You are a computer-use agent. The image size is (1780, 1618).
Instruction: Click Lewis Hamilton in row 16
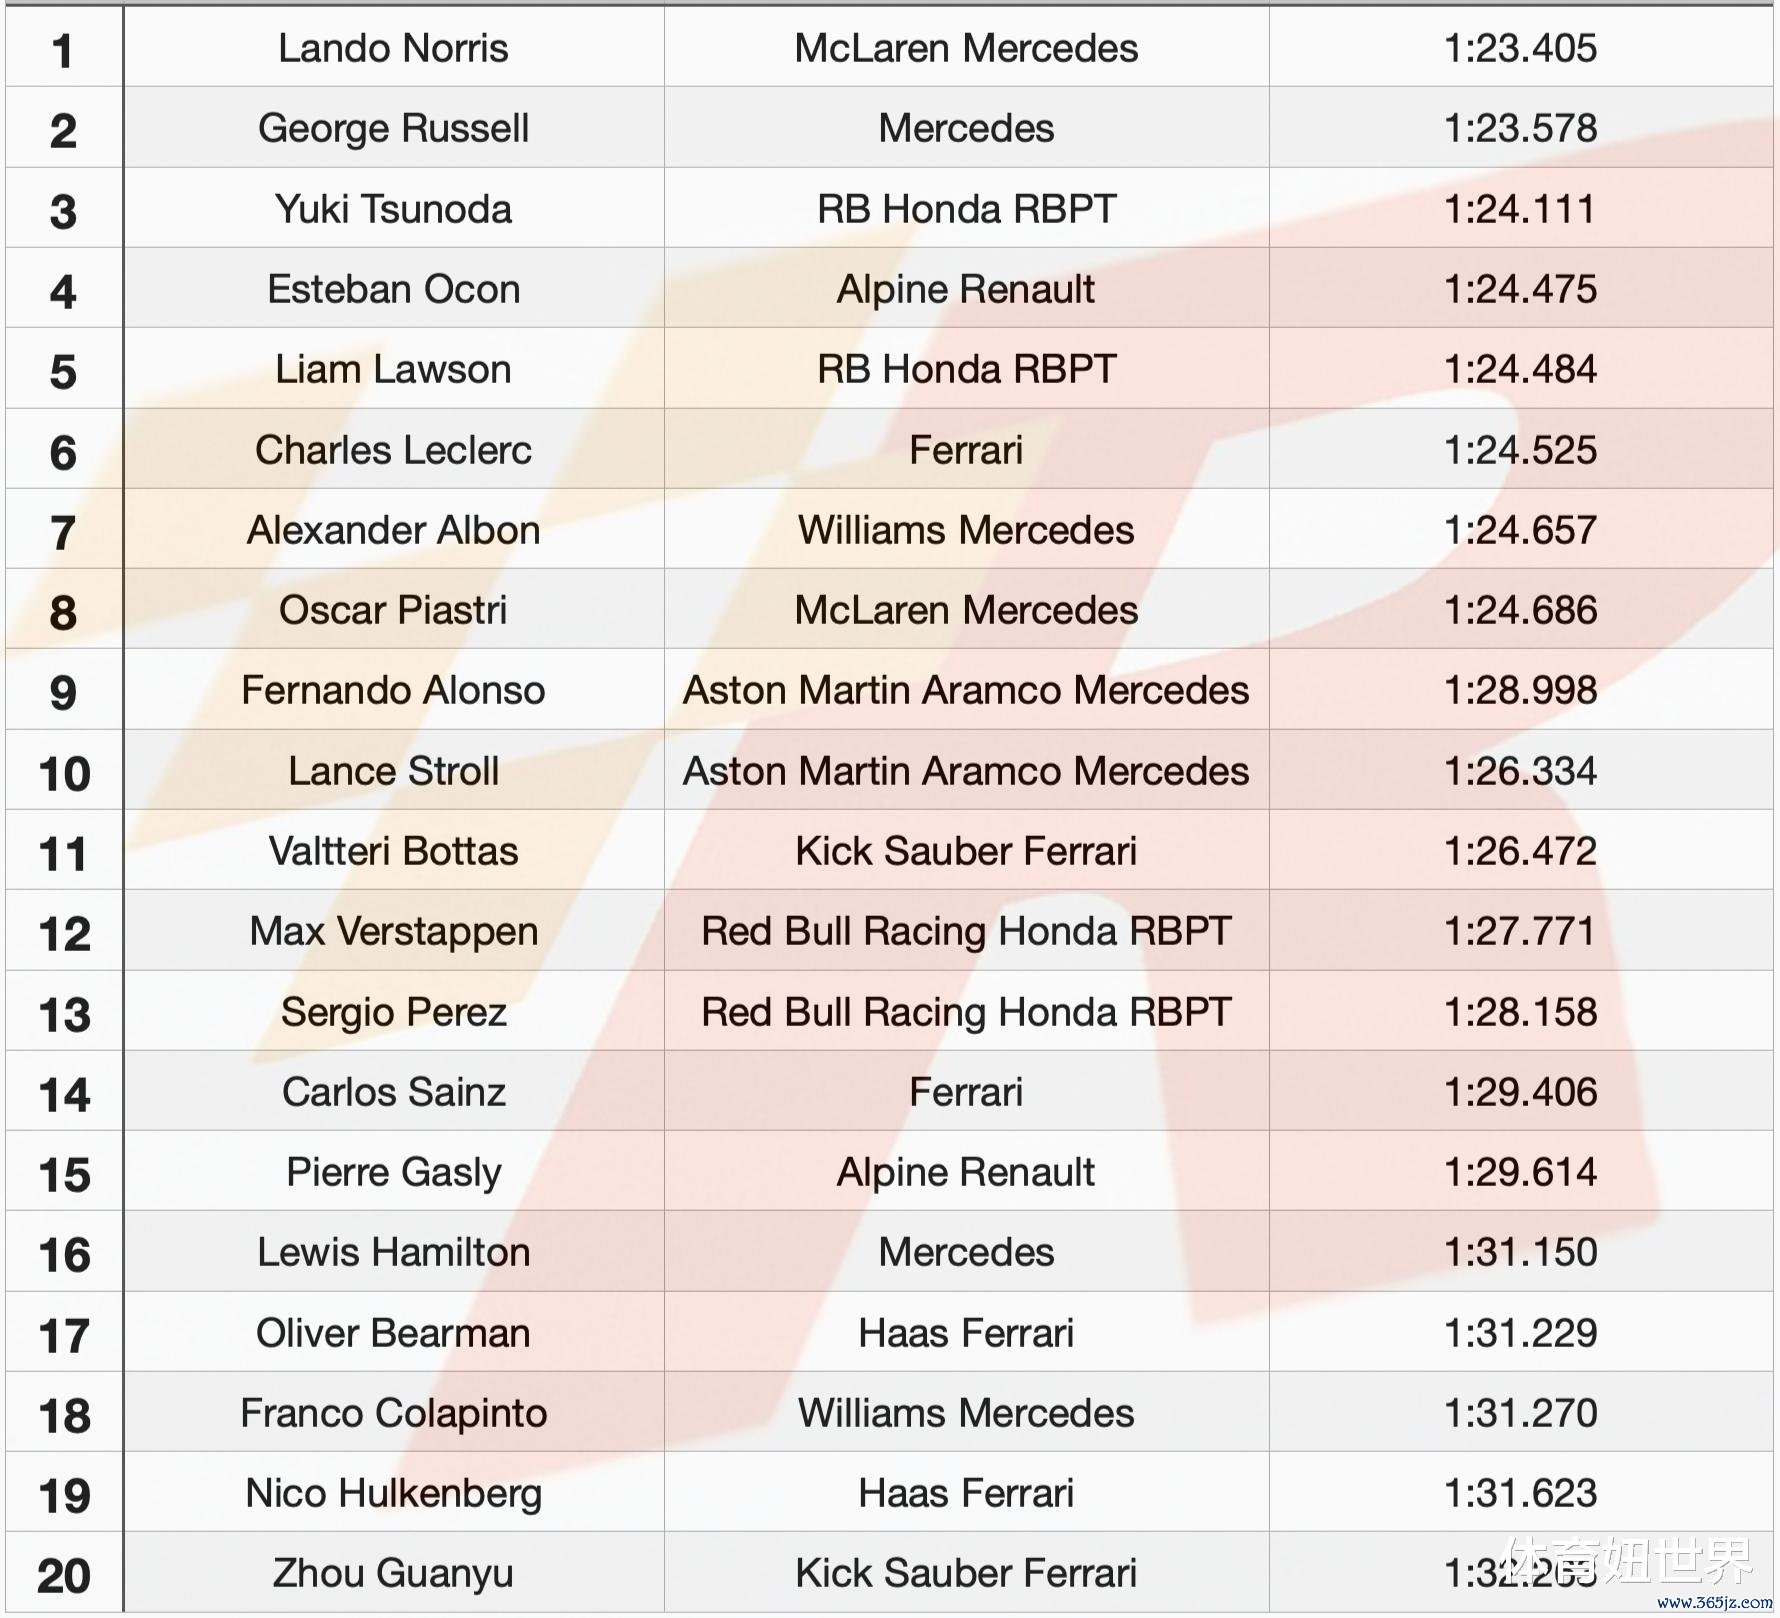[393, 1252]
